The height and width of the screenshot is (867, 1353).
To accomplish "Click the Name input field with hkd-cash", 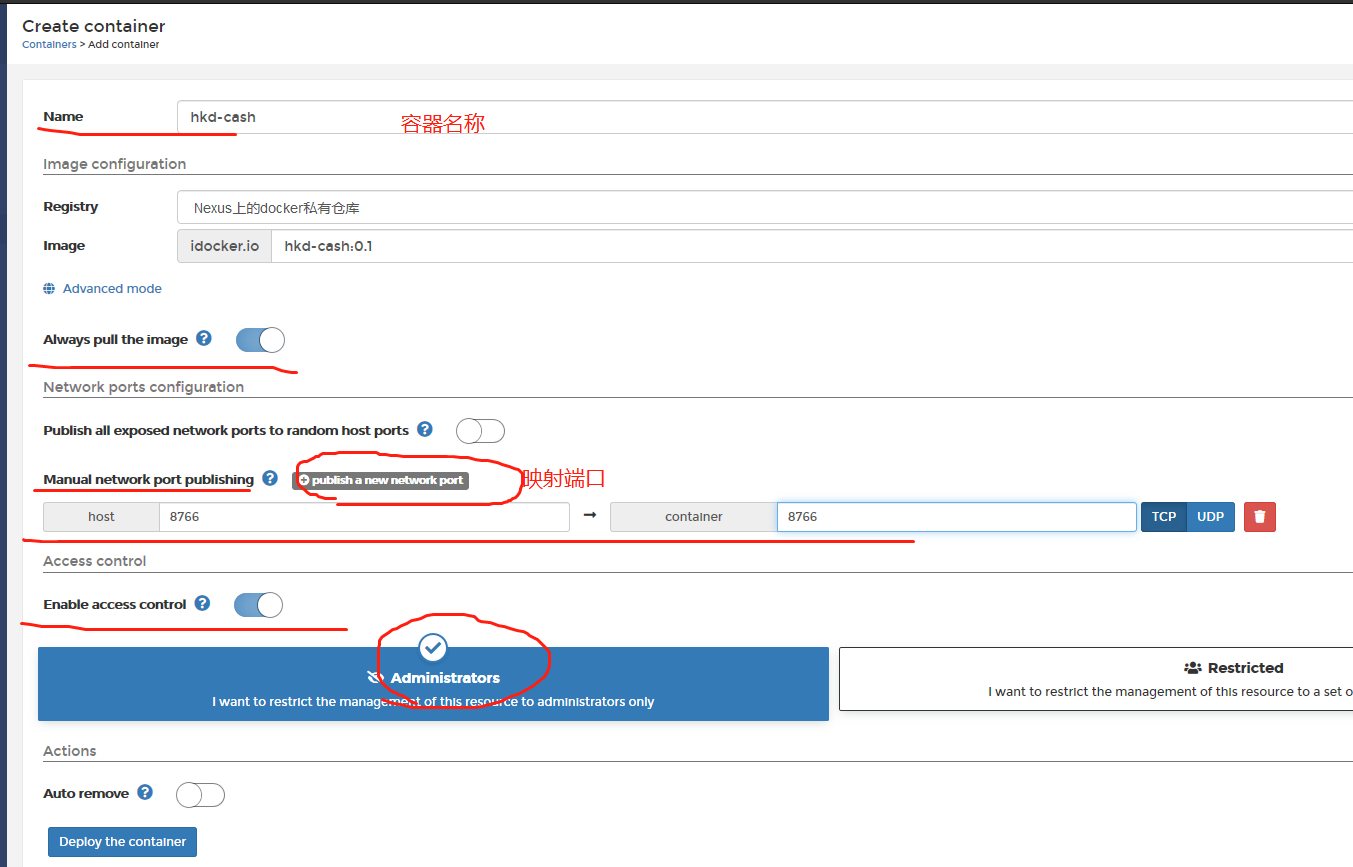I will click(x=765, y=117).
